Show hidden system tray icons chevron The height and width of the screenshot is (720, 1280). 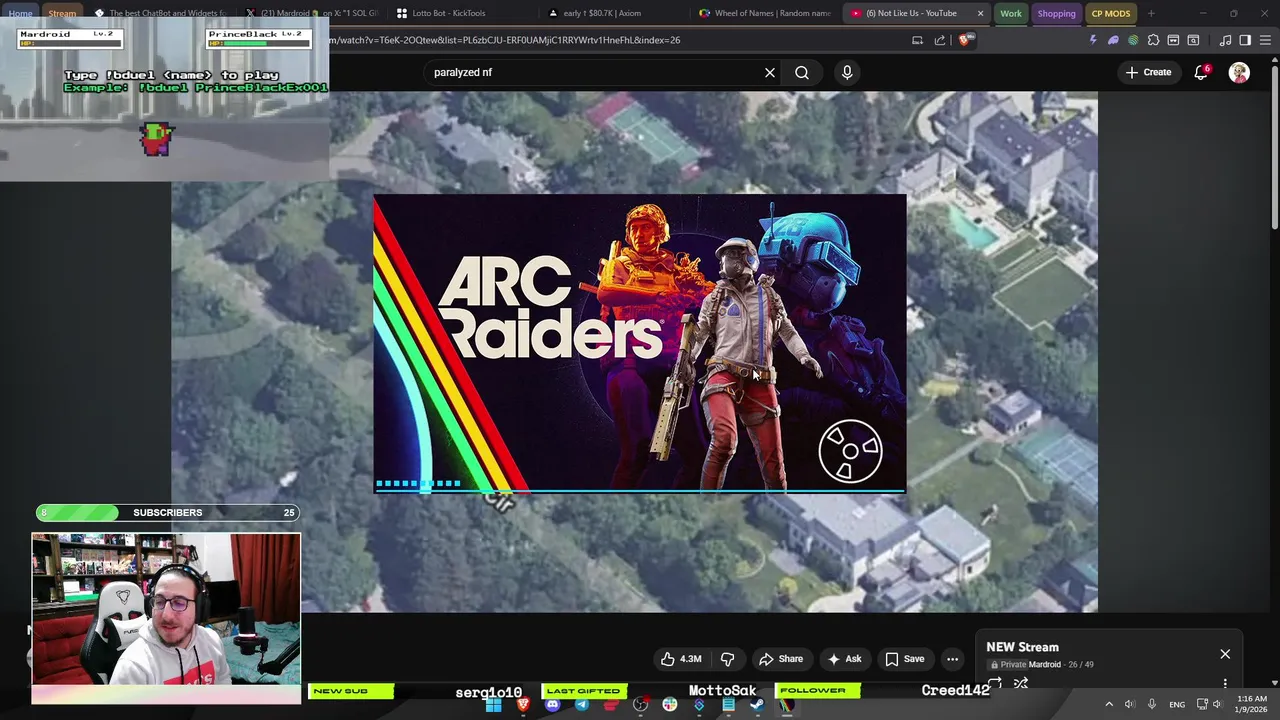tap(1108, 704)
